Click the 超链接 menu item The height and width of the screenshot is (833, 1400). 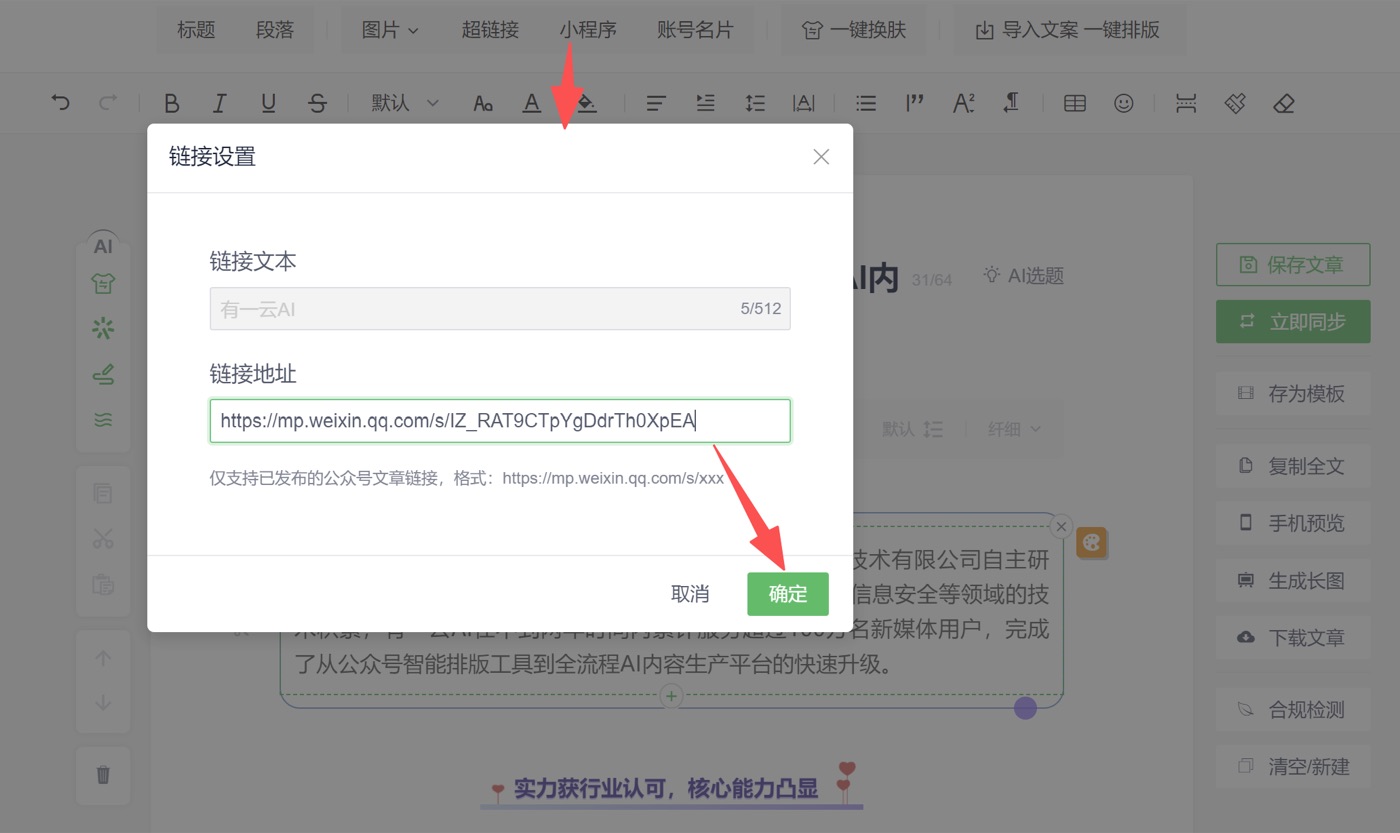tap(490, 30)
